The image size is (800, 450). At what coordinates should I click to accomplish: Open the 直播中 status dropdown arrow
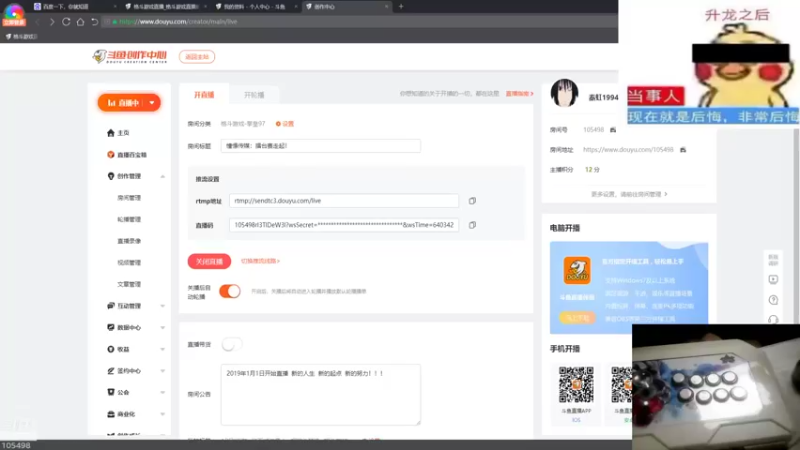coord(152,103)
